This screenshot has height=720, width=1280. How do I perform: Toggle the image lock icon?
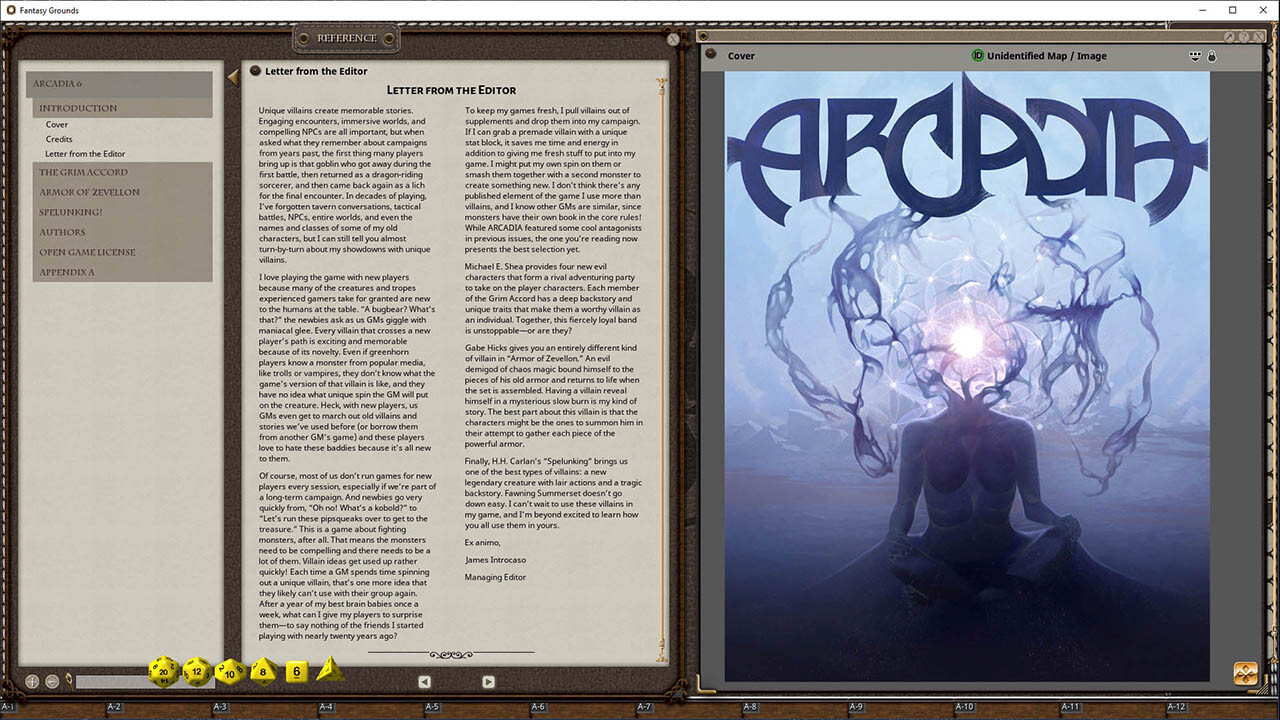click(x=1212, y=56)
